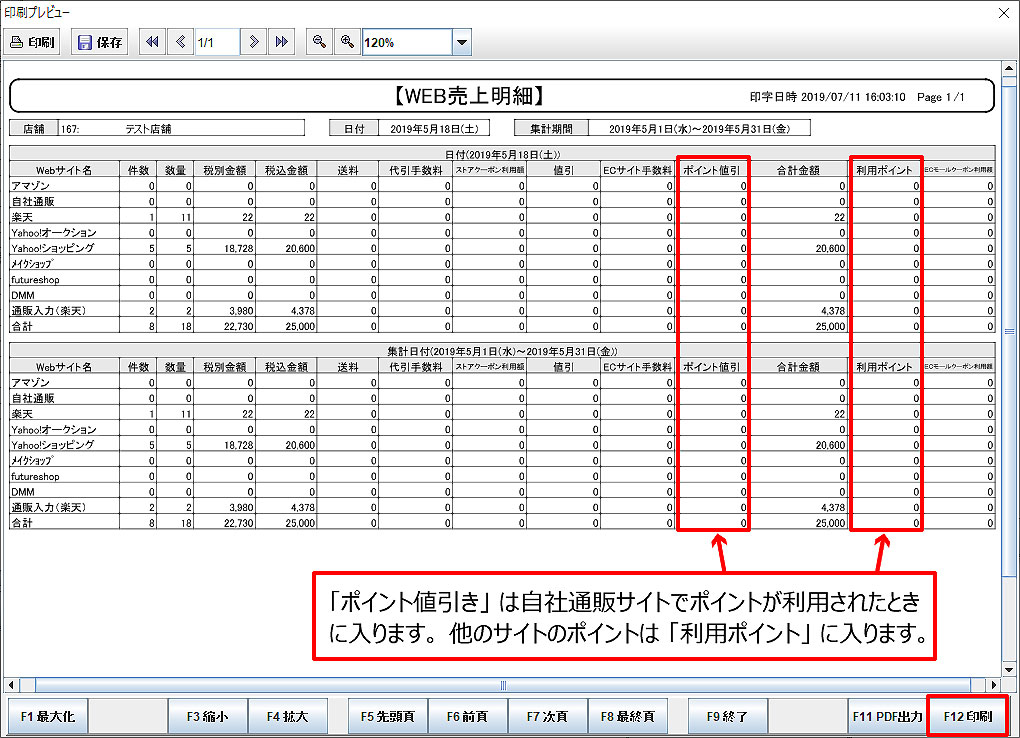The width and height of the screenshot is (1020, 738).
Task: Click the zoom out magnifier icon
Action: [x=318, y=42]
